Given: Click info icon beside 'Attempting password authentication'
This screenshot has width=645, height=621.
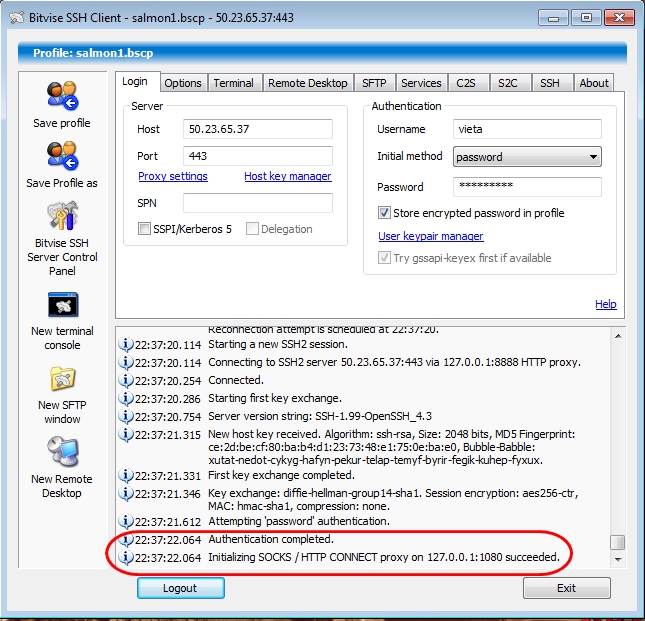Looking at the screenshot, I should (x=125, y=521).
